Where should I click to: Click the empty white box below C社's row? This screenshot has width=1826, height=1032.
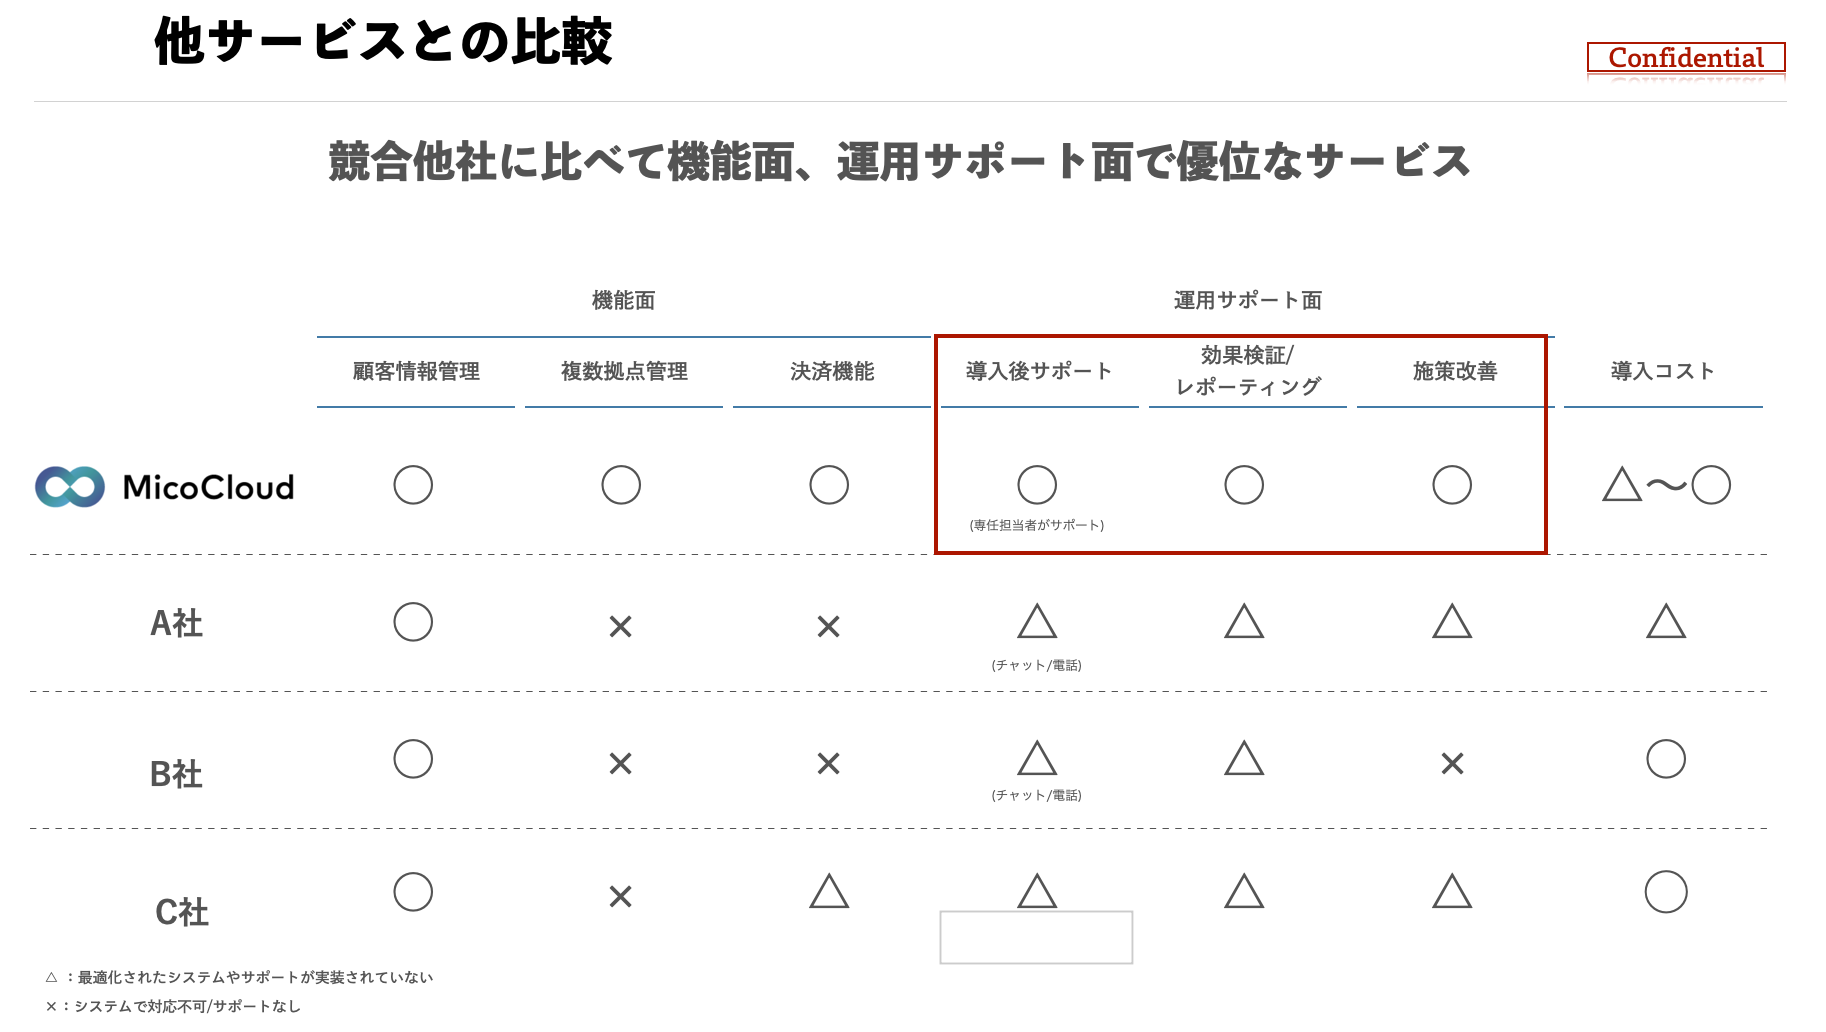point(1036,937)
